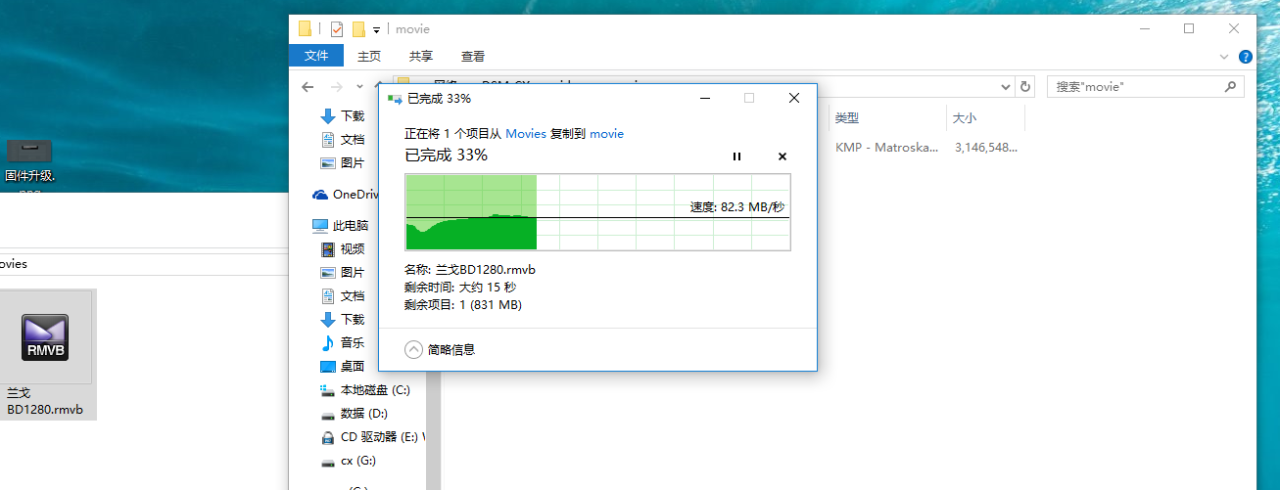Select the KMP - Matroska type cell
Image resolution: width=1280 pixels, height=490 pixels.
pos(887,147)
